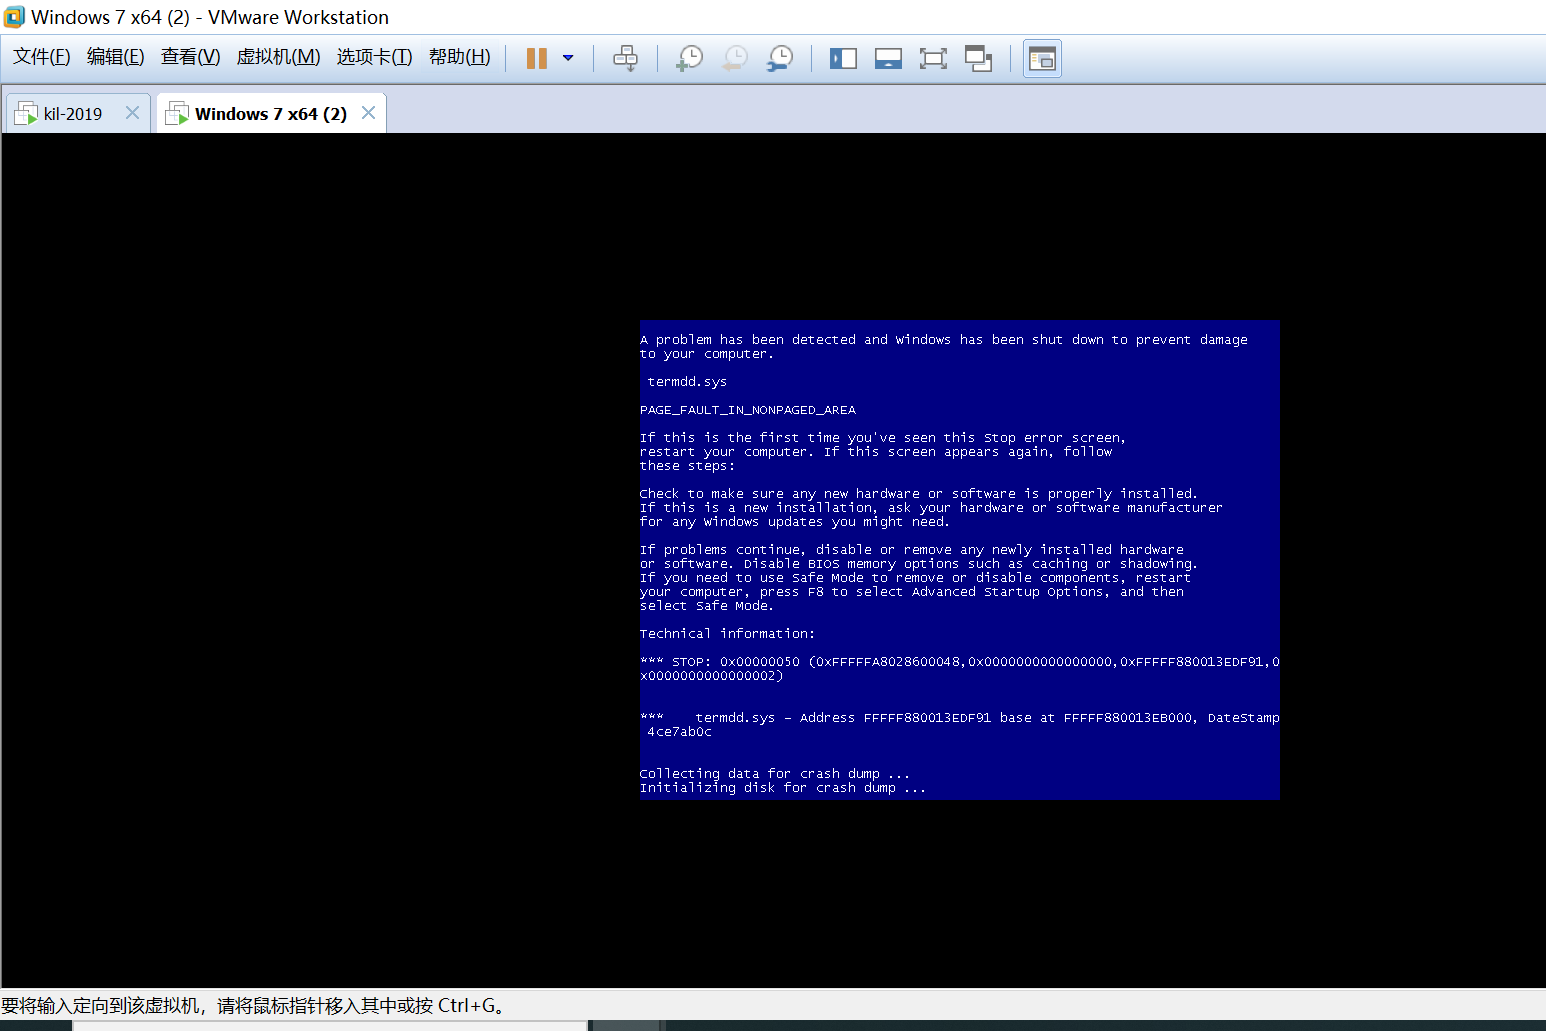Open the 文件(F) menu

(41, 57)
